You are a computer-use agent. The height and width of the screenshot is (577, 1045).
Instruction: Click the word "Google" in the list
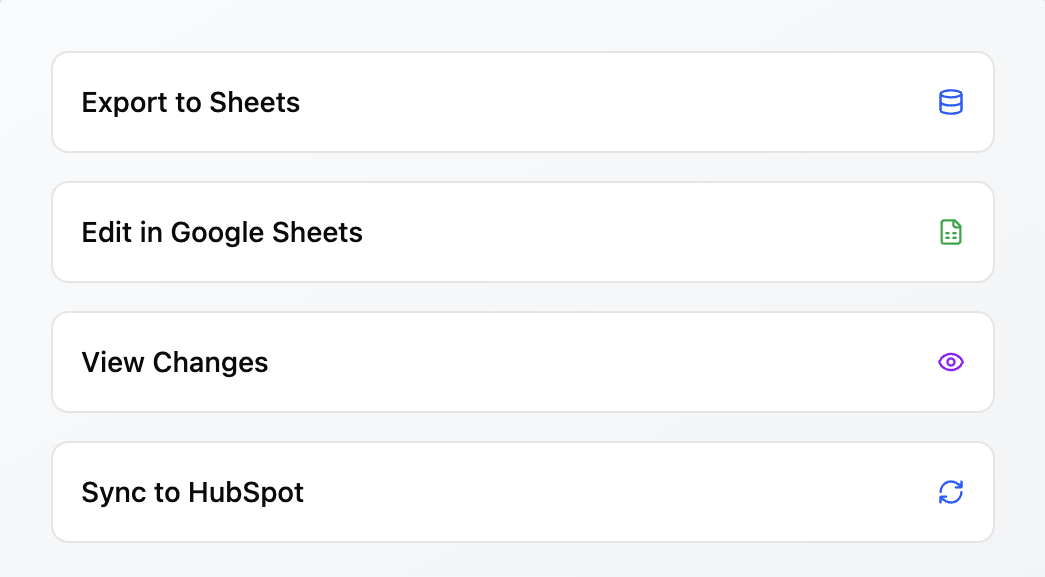(x=218, y=232)
